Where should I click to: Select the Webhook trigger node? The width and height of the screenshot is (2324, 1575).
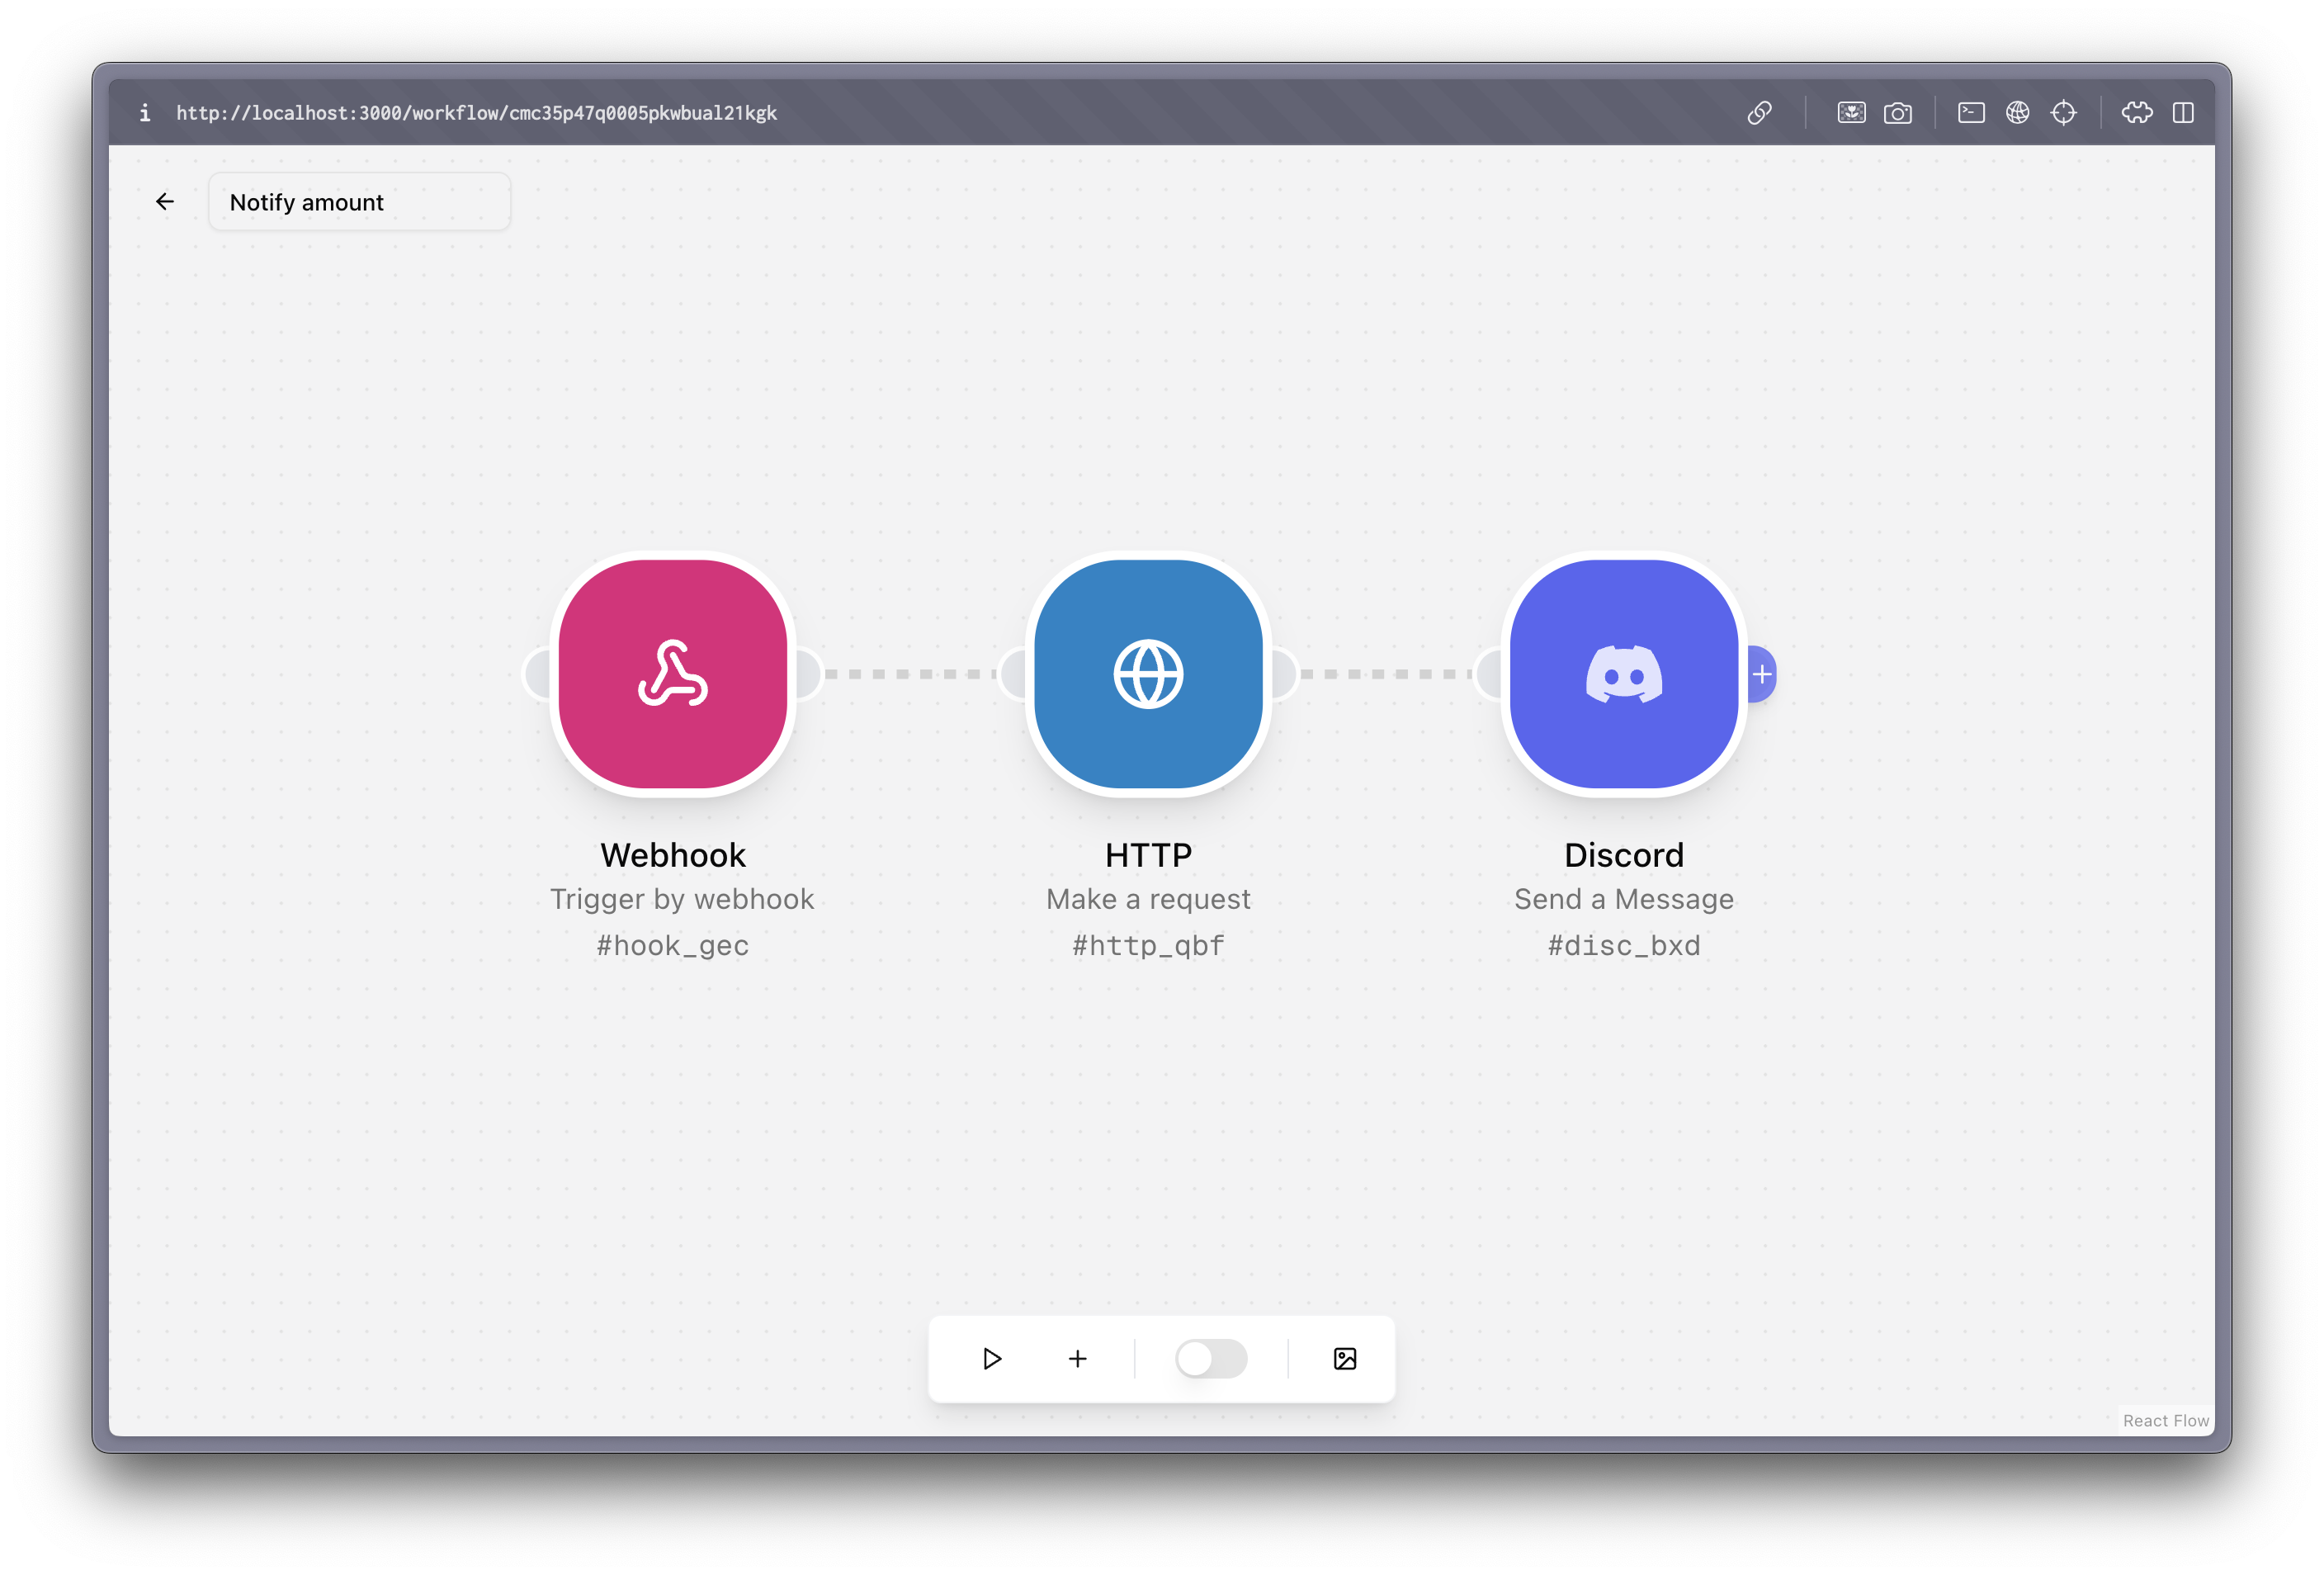click(x=673, y=674)
